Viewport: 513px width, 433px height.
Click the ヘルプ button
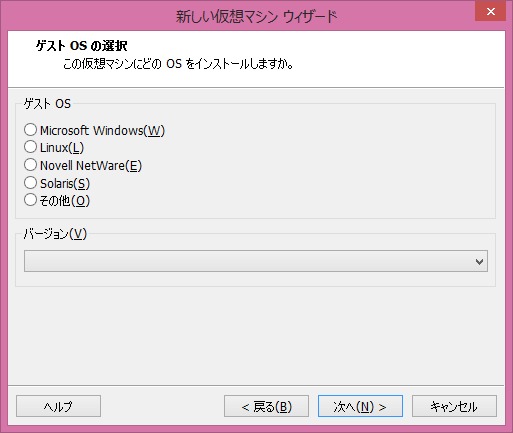(x=58, y=406)
